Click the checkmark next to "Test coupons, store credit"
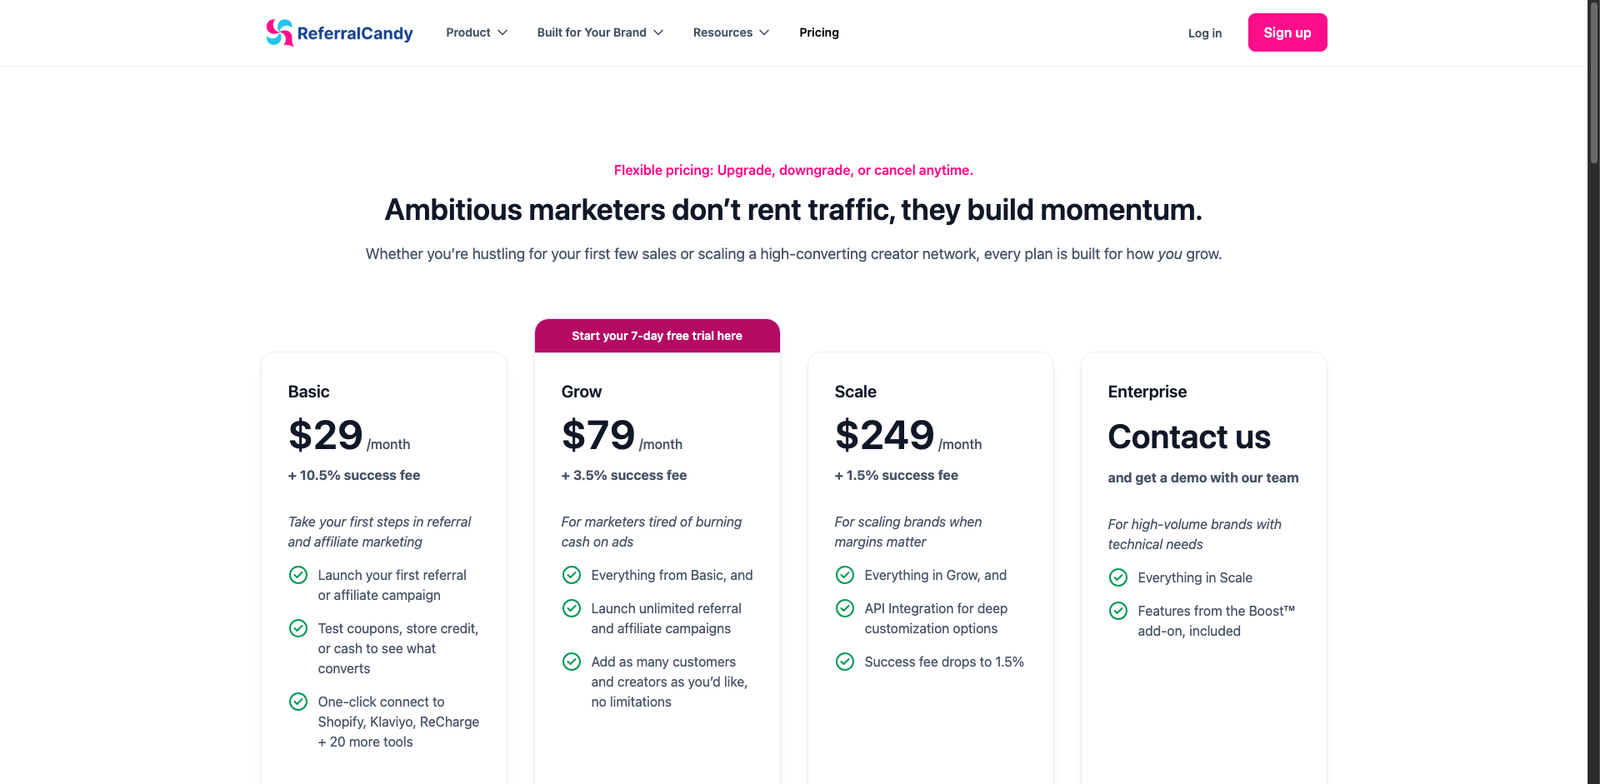 click(298, 628)
